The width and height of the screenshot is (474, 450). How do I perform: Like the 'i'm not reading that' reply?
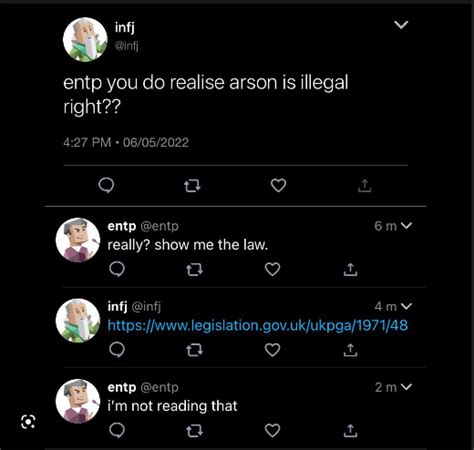tap(272, 430)
